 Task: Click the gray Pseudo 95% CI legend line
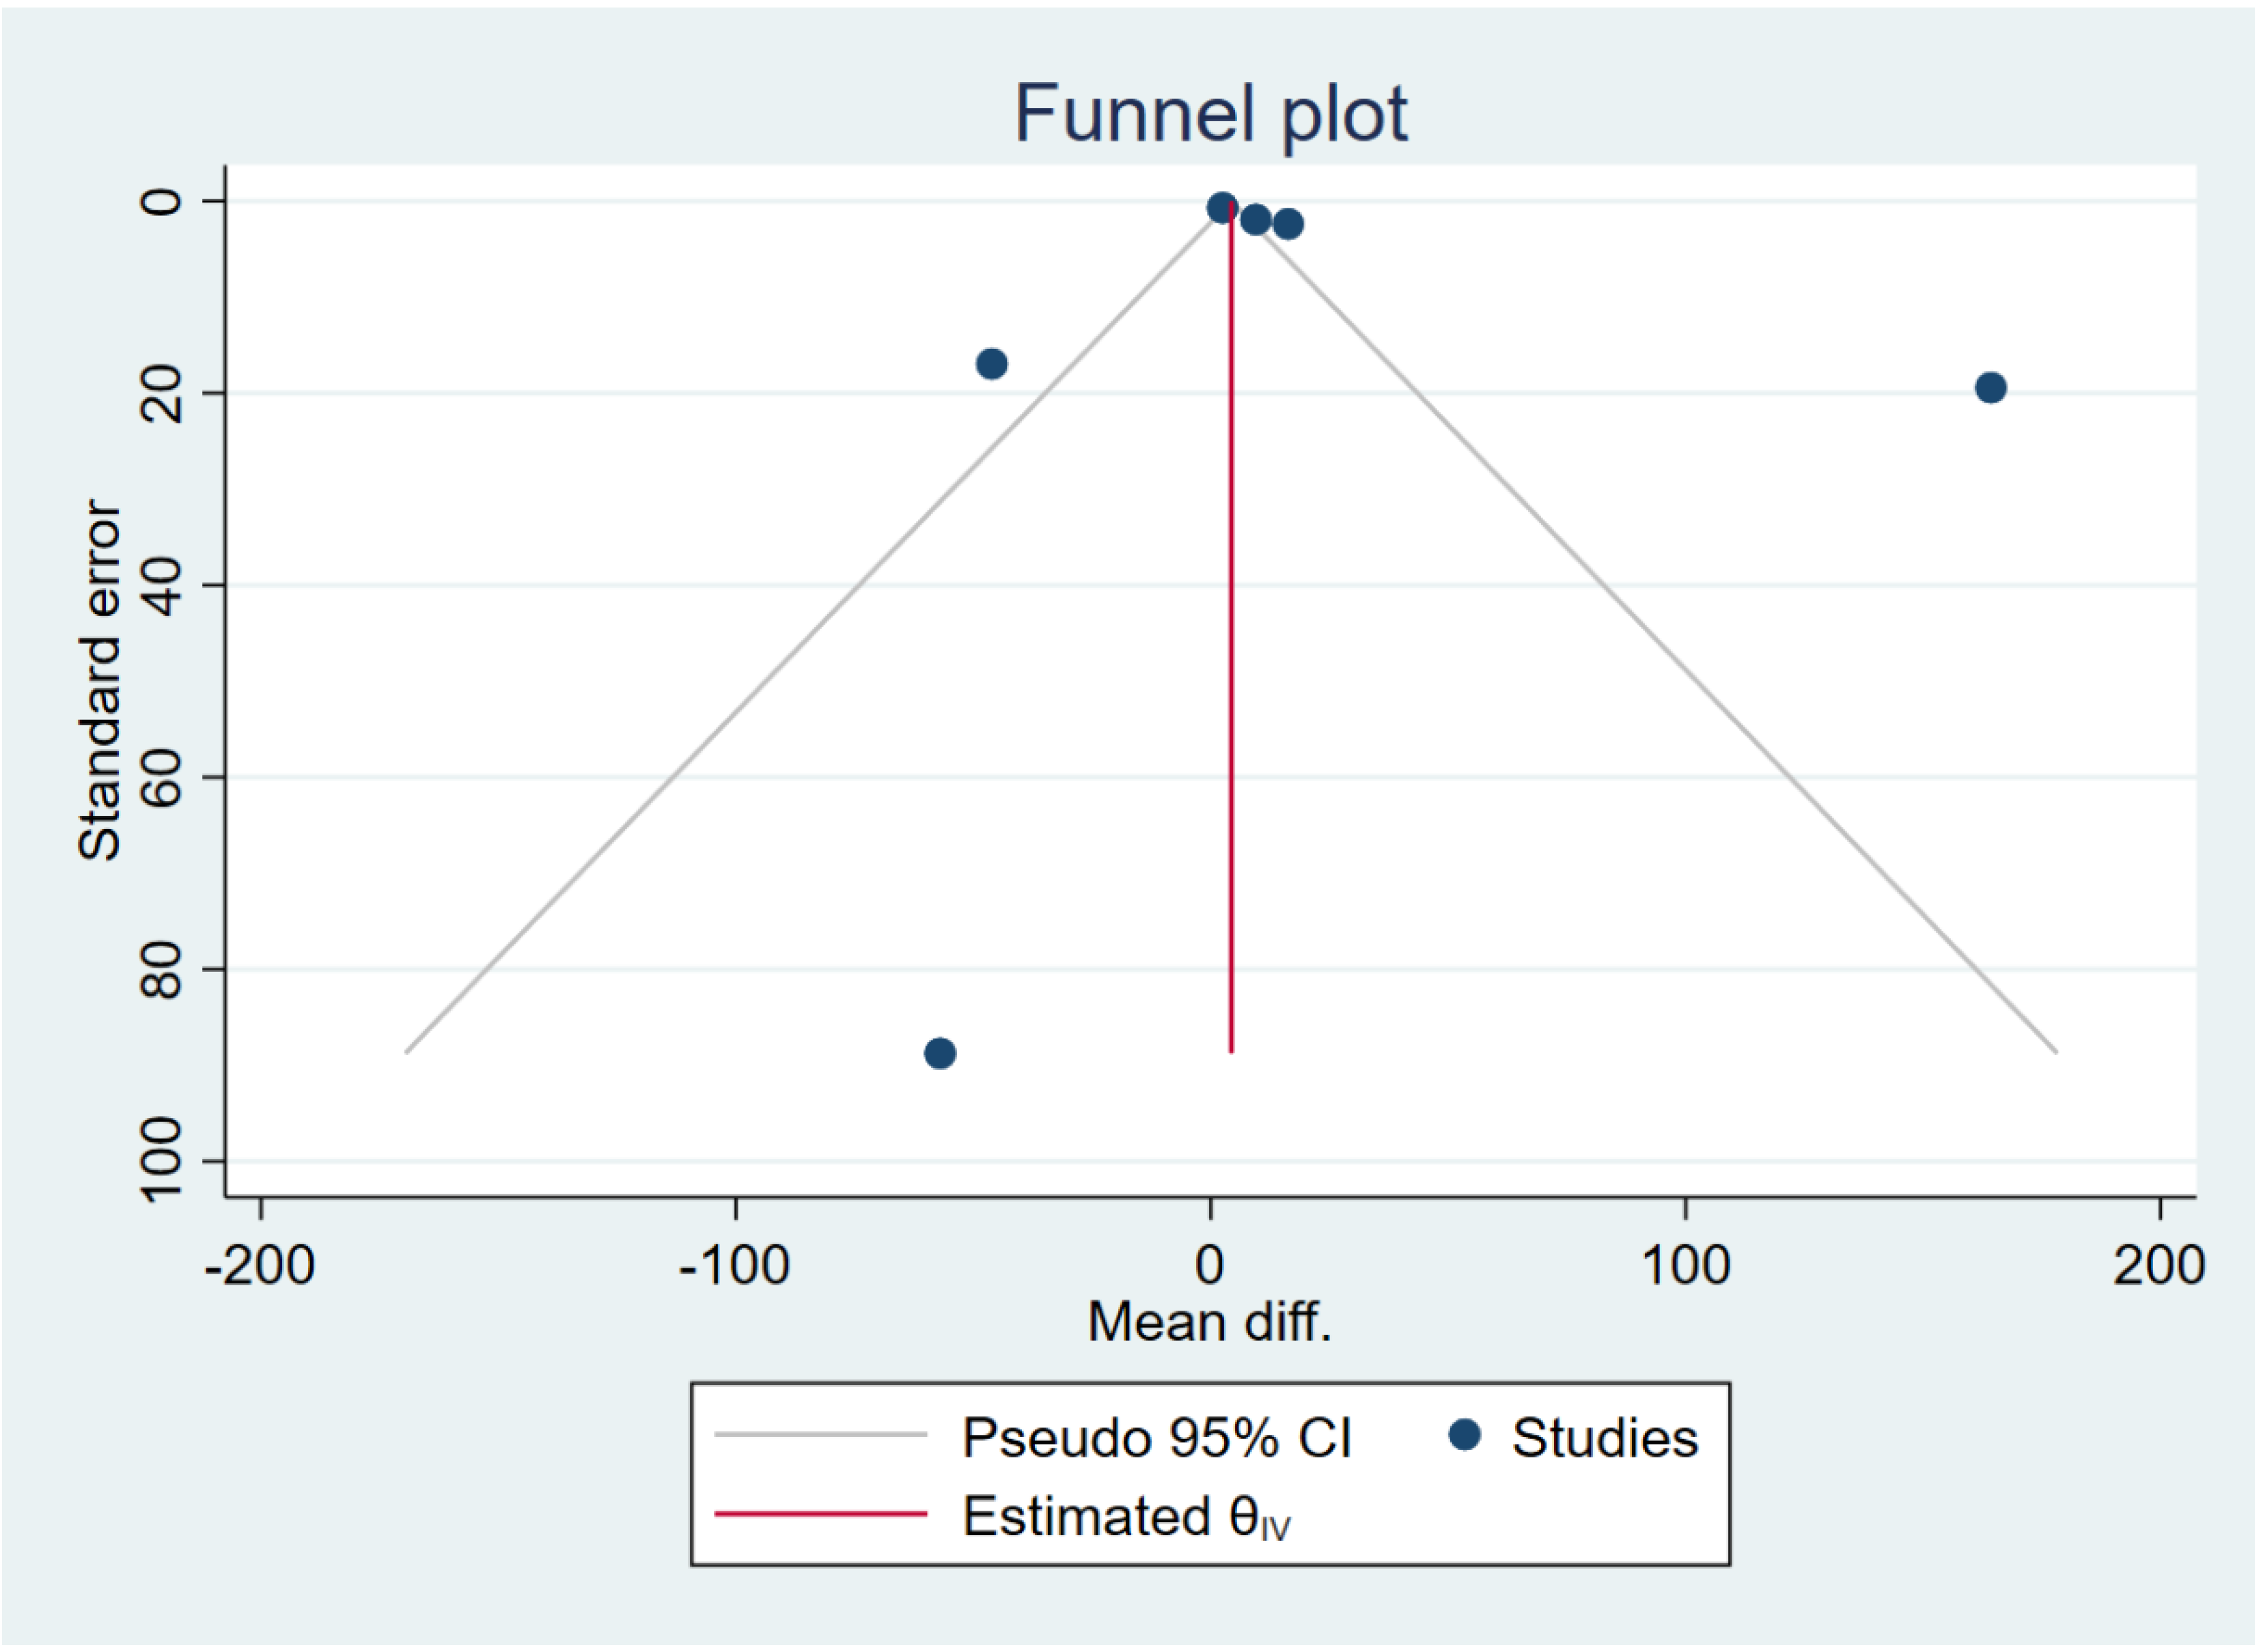(x=820, y=1435)
